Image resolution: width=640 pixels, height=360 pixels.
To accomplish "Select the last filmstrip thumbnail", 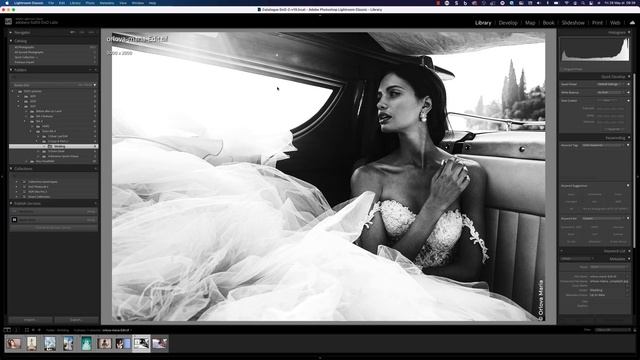I will click(160, 343).
